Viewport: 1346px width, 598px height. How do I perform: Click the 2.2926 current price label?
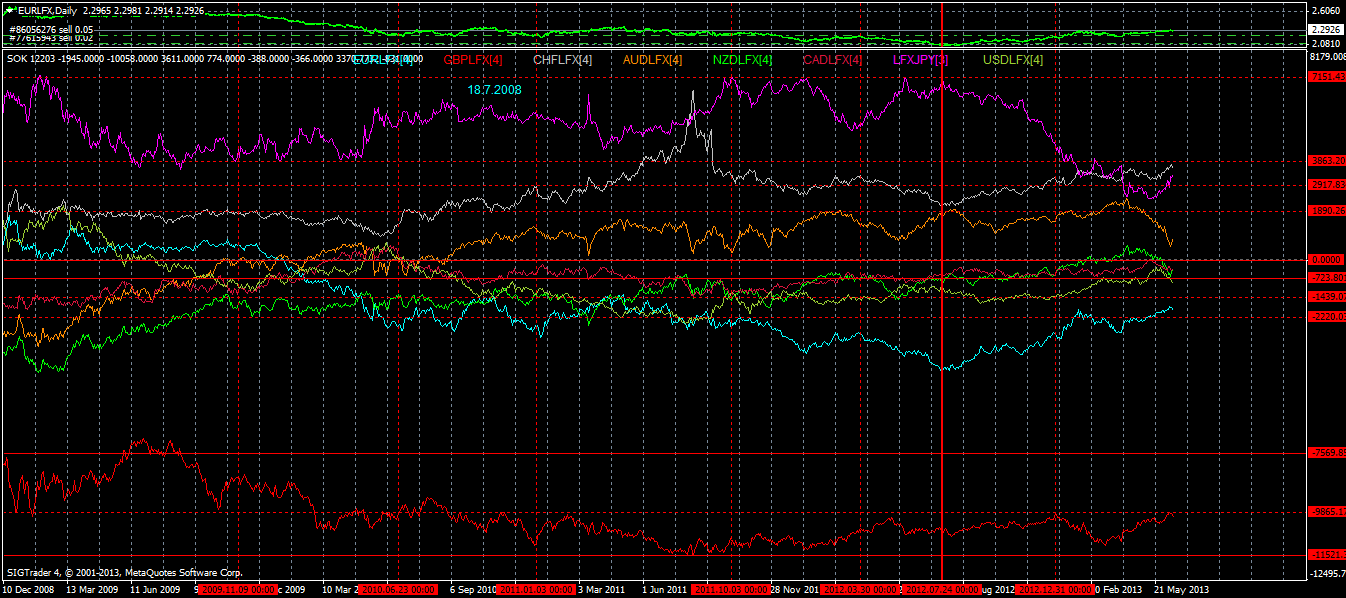pyautogui.click(x=1328, y=30)
